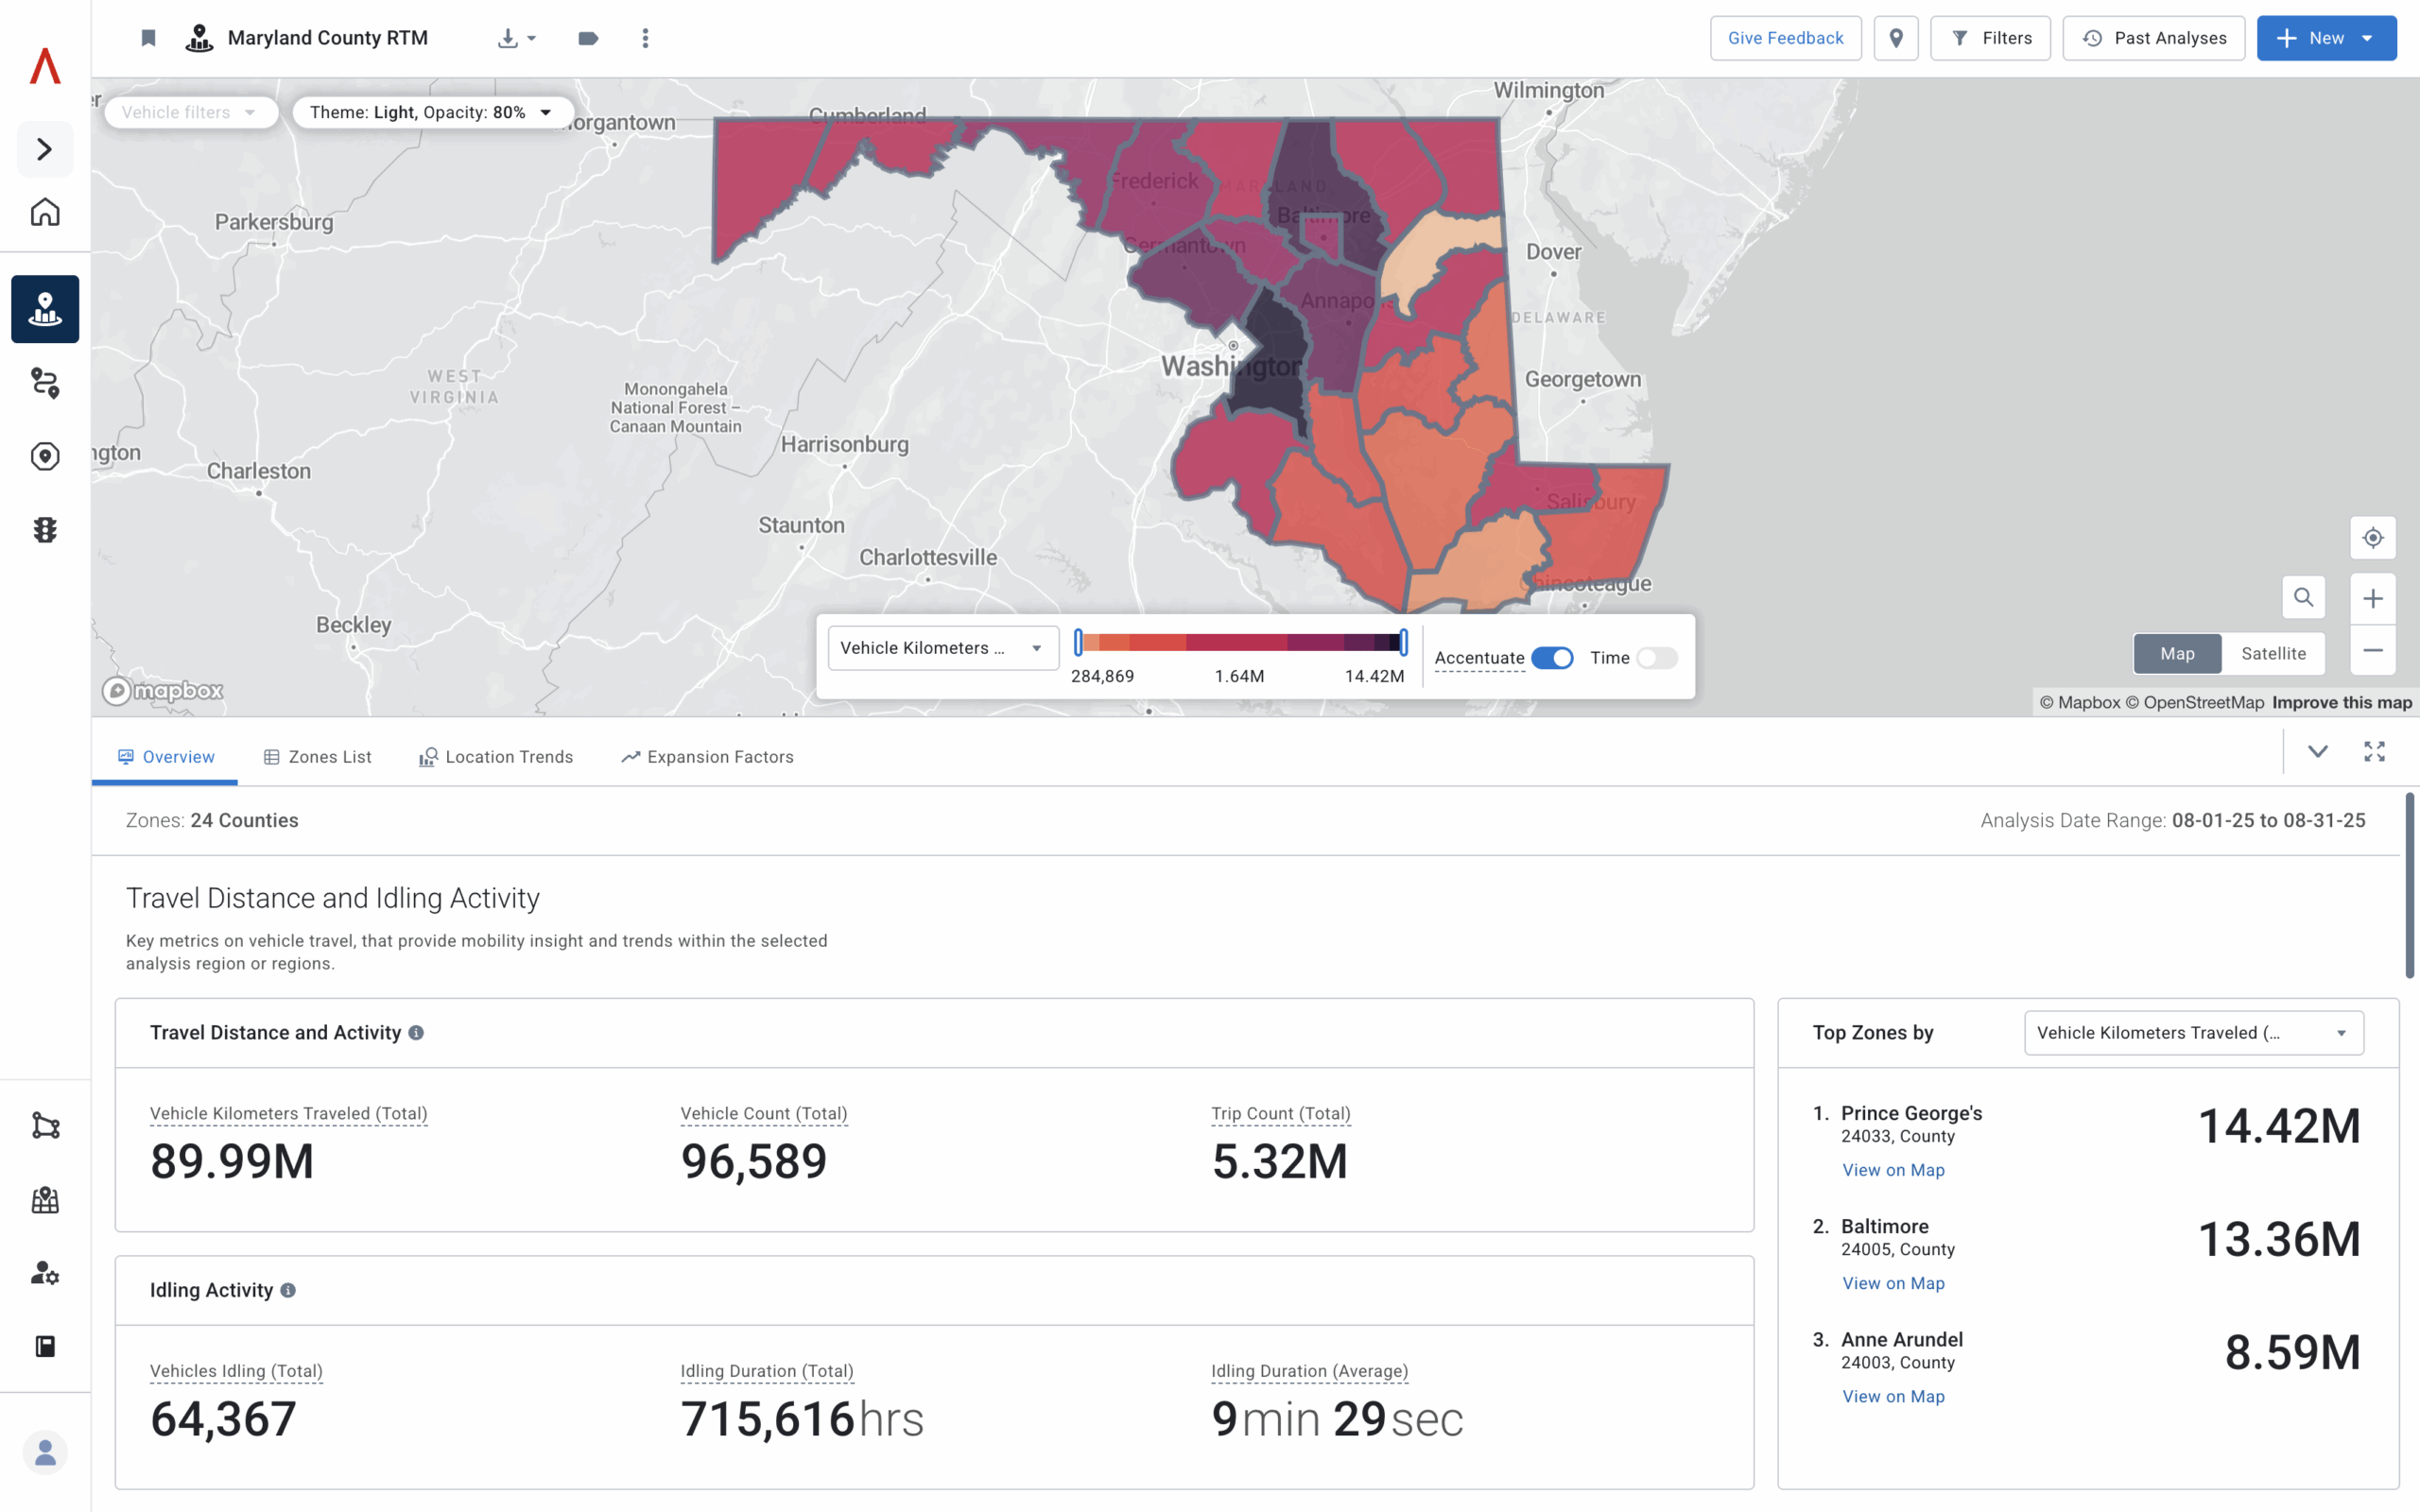Open the traffic signal icon in the sidebar

pyautogui.click(x=45, y=530)
